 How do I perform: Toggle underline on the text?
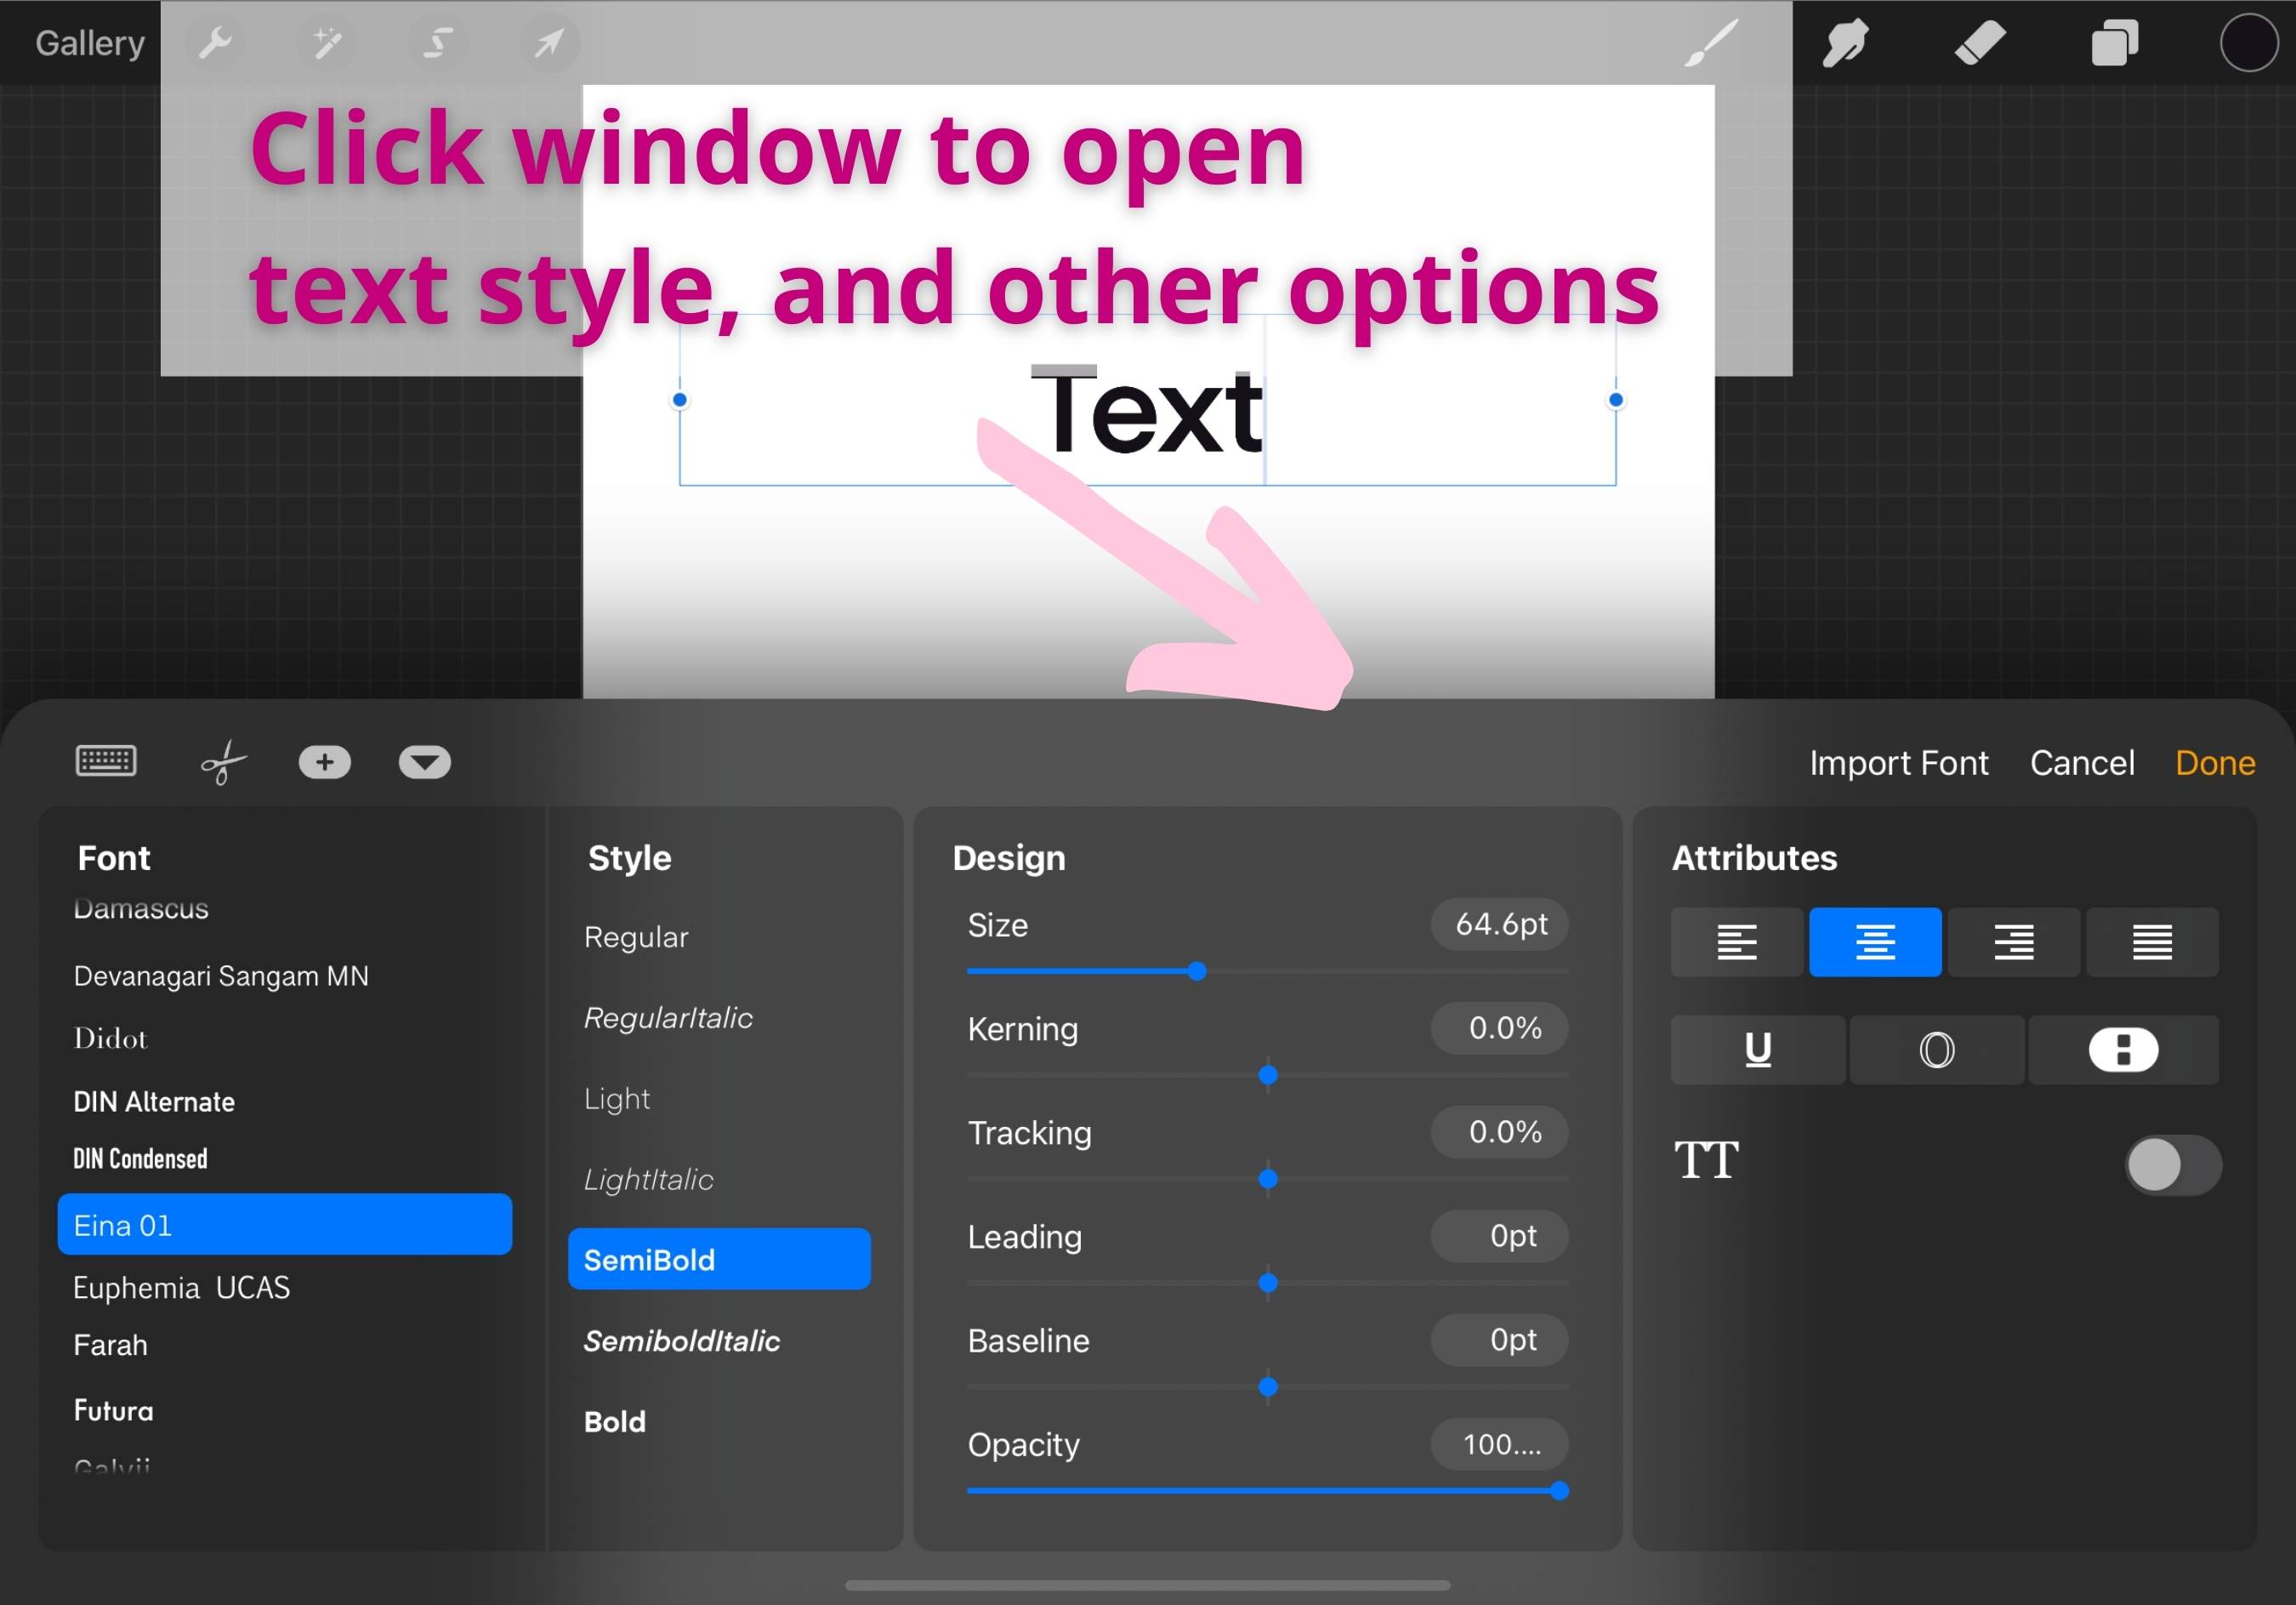coord(1757,1049)
